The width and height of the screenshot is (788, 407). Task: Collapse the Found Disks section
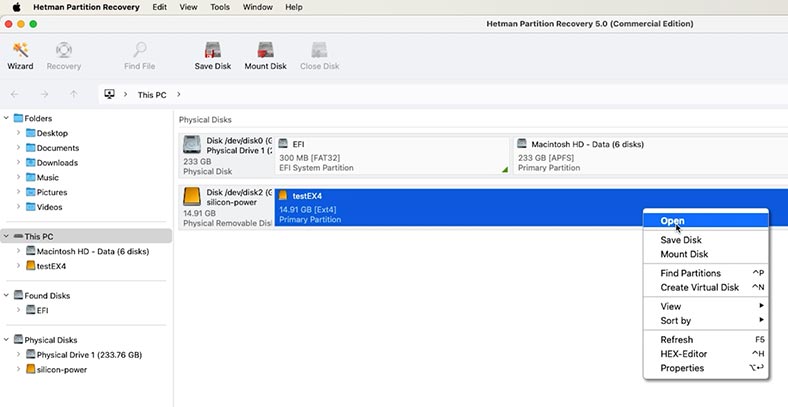tap(6, 295)
